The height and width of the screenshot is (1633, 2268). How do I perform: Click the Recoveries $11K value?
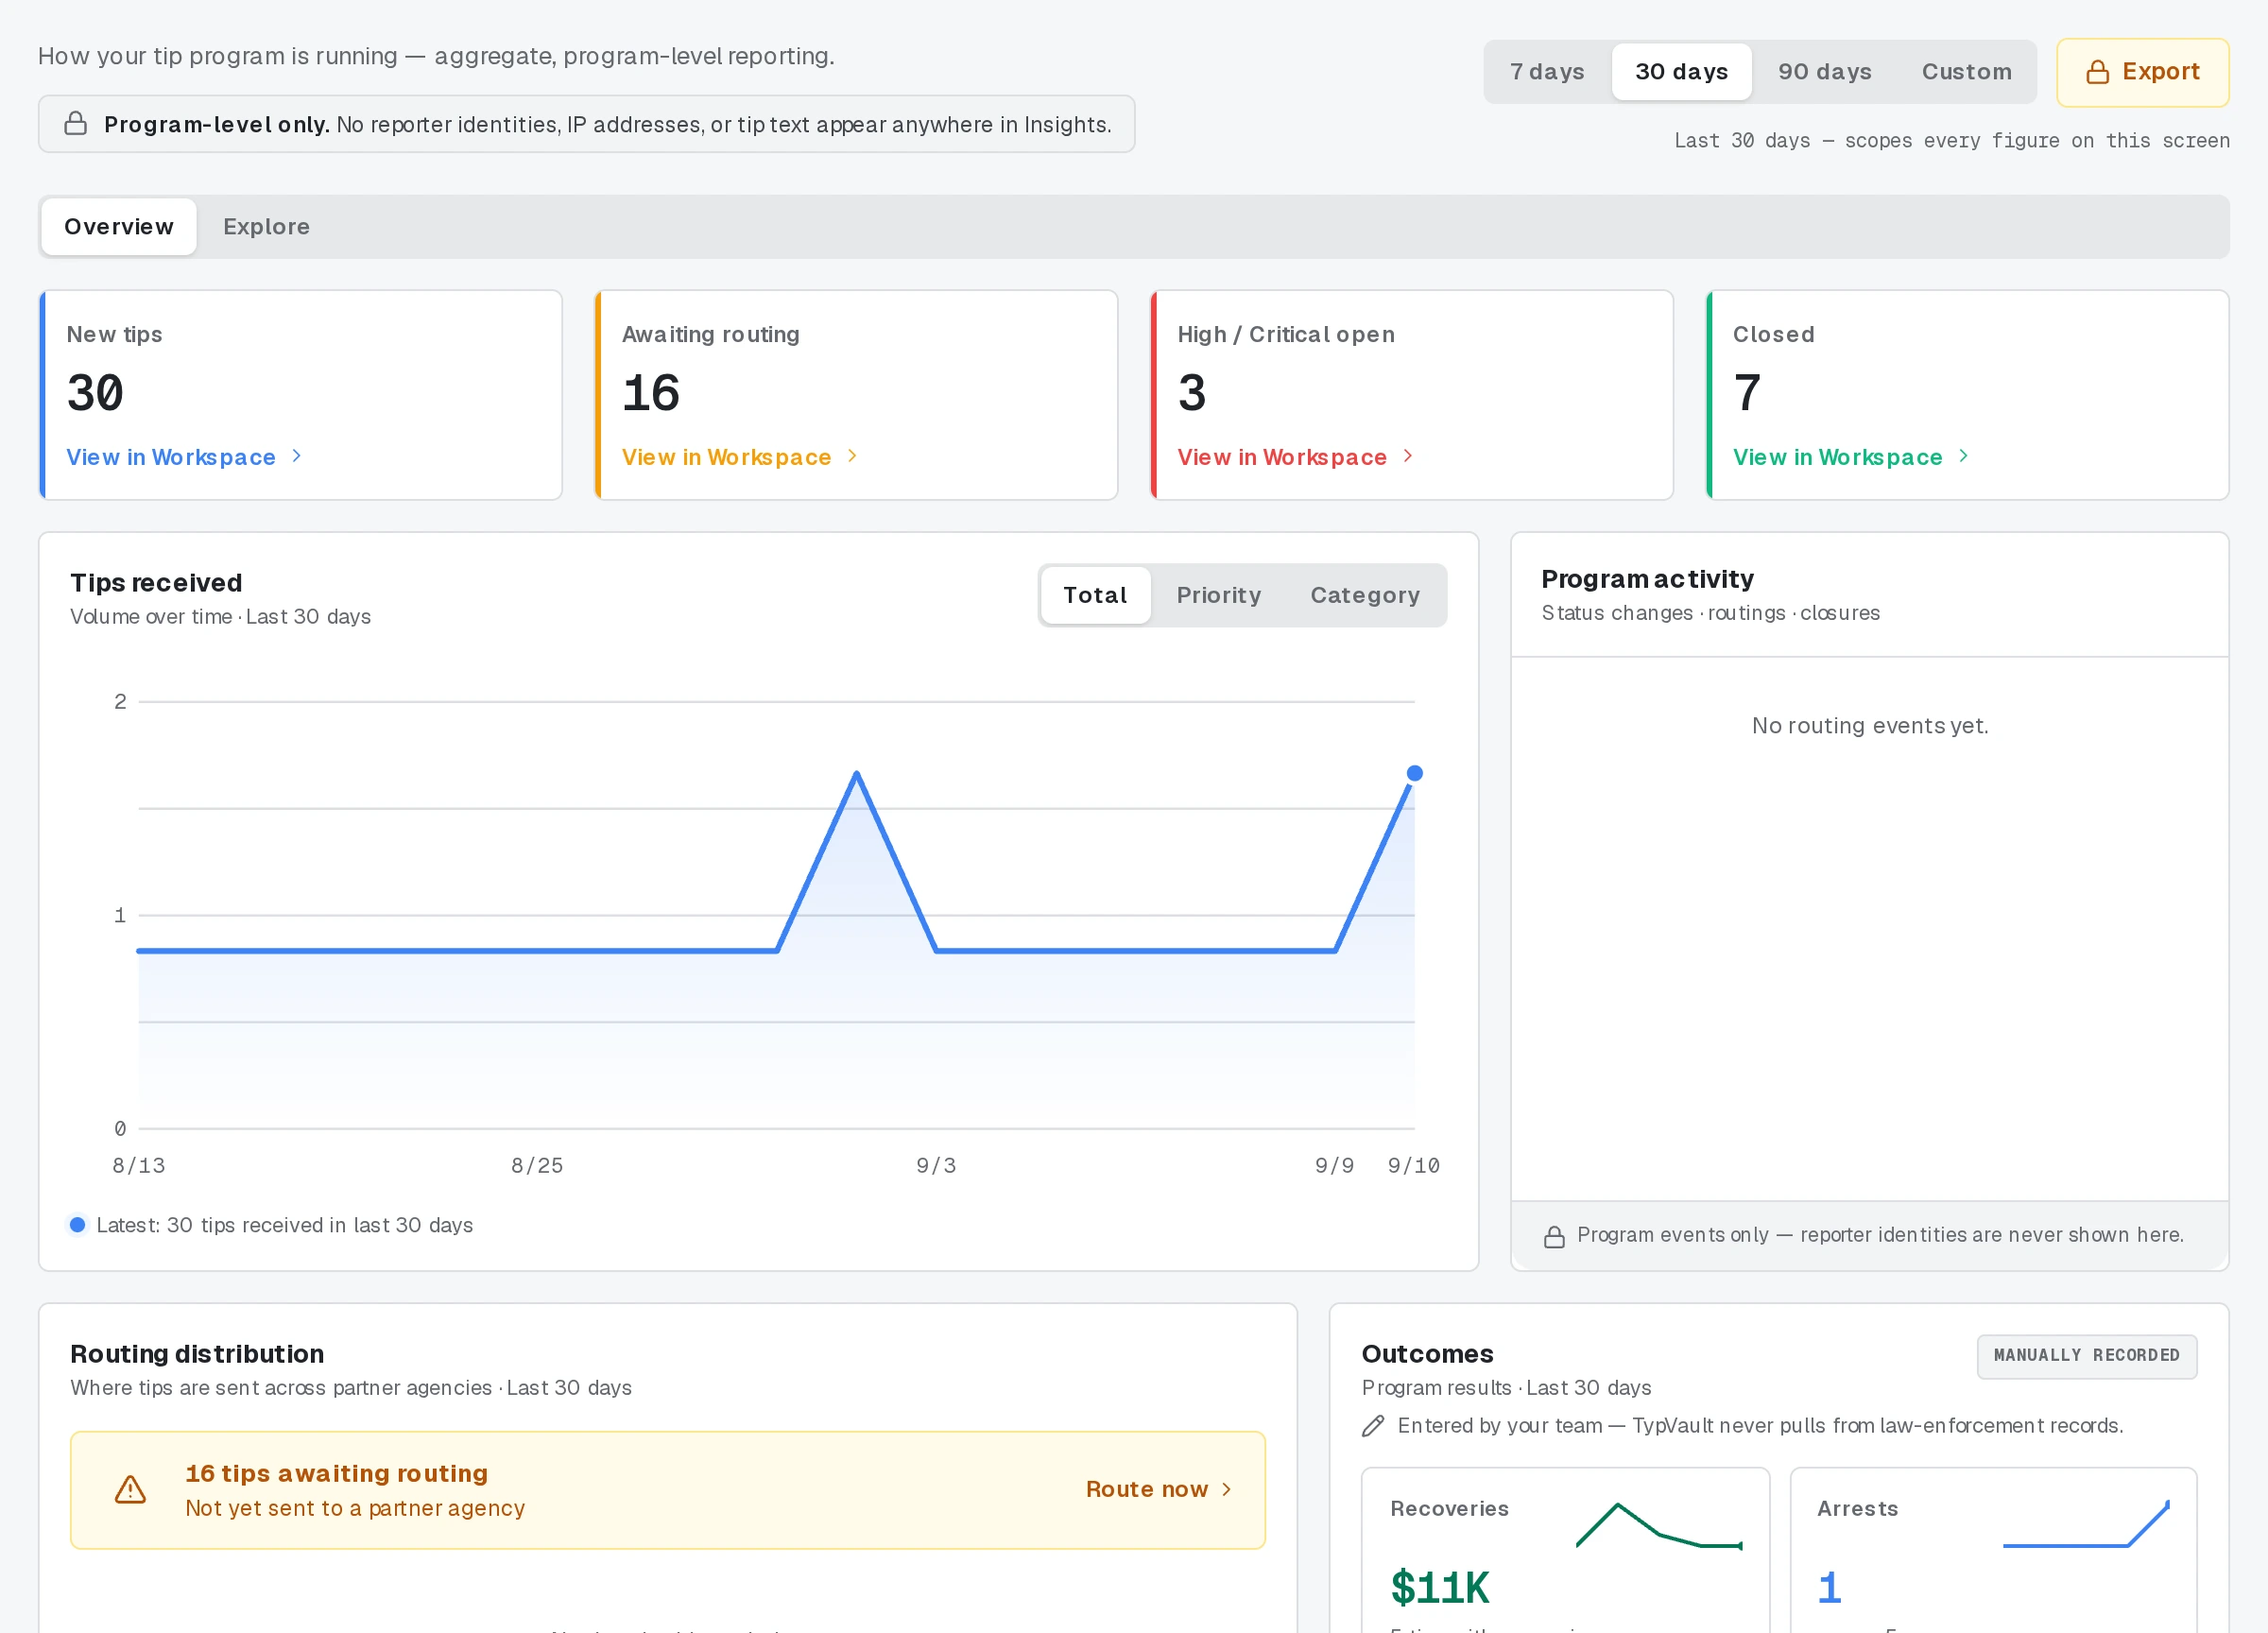tap(1440, 1588)
